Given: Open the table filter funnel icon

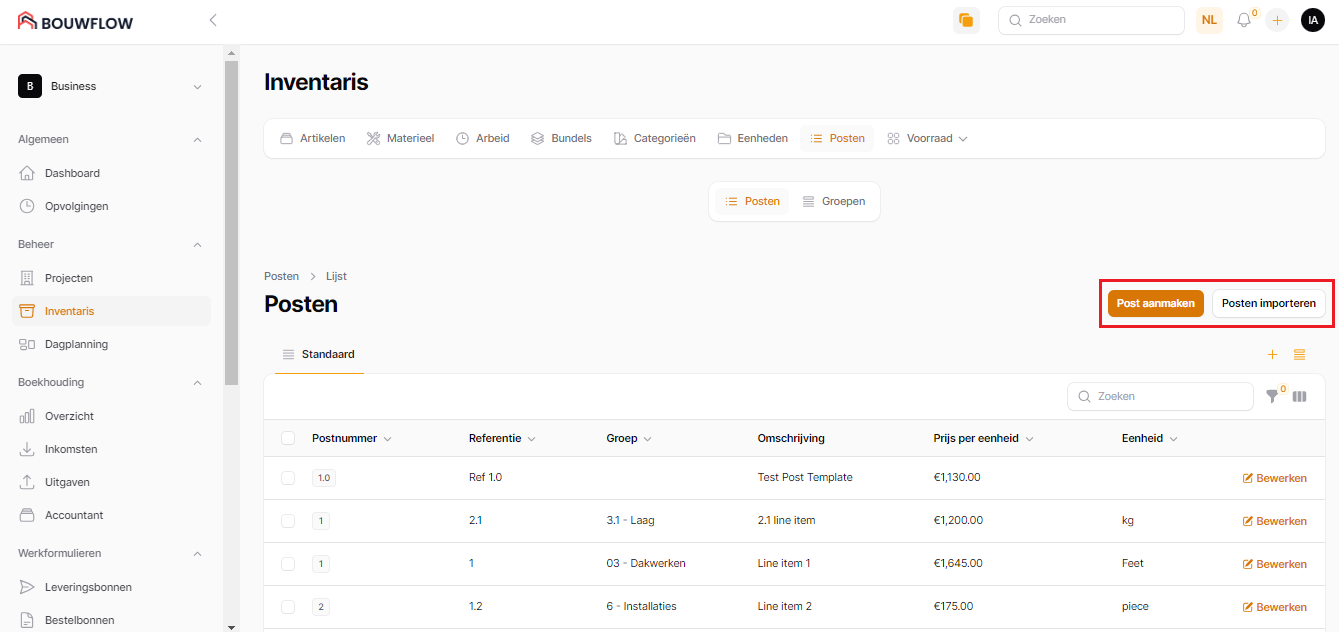Looking at the screenshot, I should coord(1272,396).
